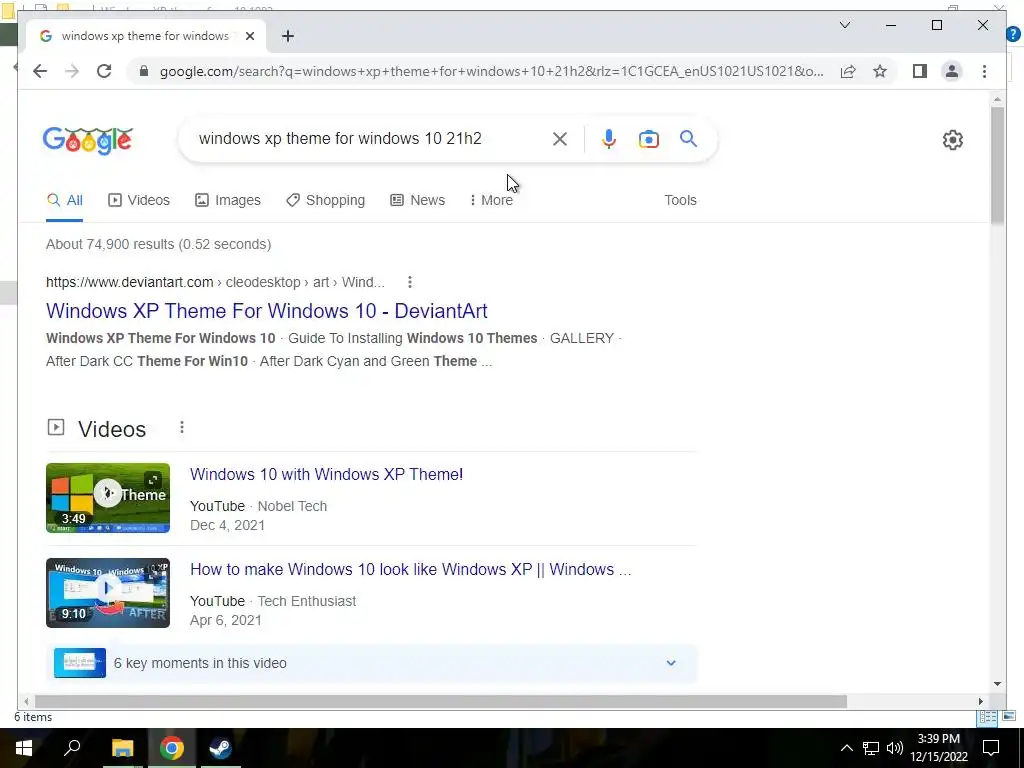The image size is (1024, 768).
Task: Search by image with camera icon
Action: (x=648, y=138)
